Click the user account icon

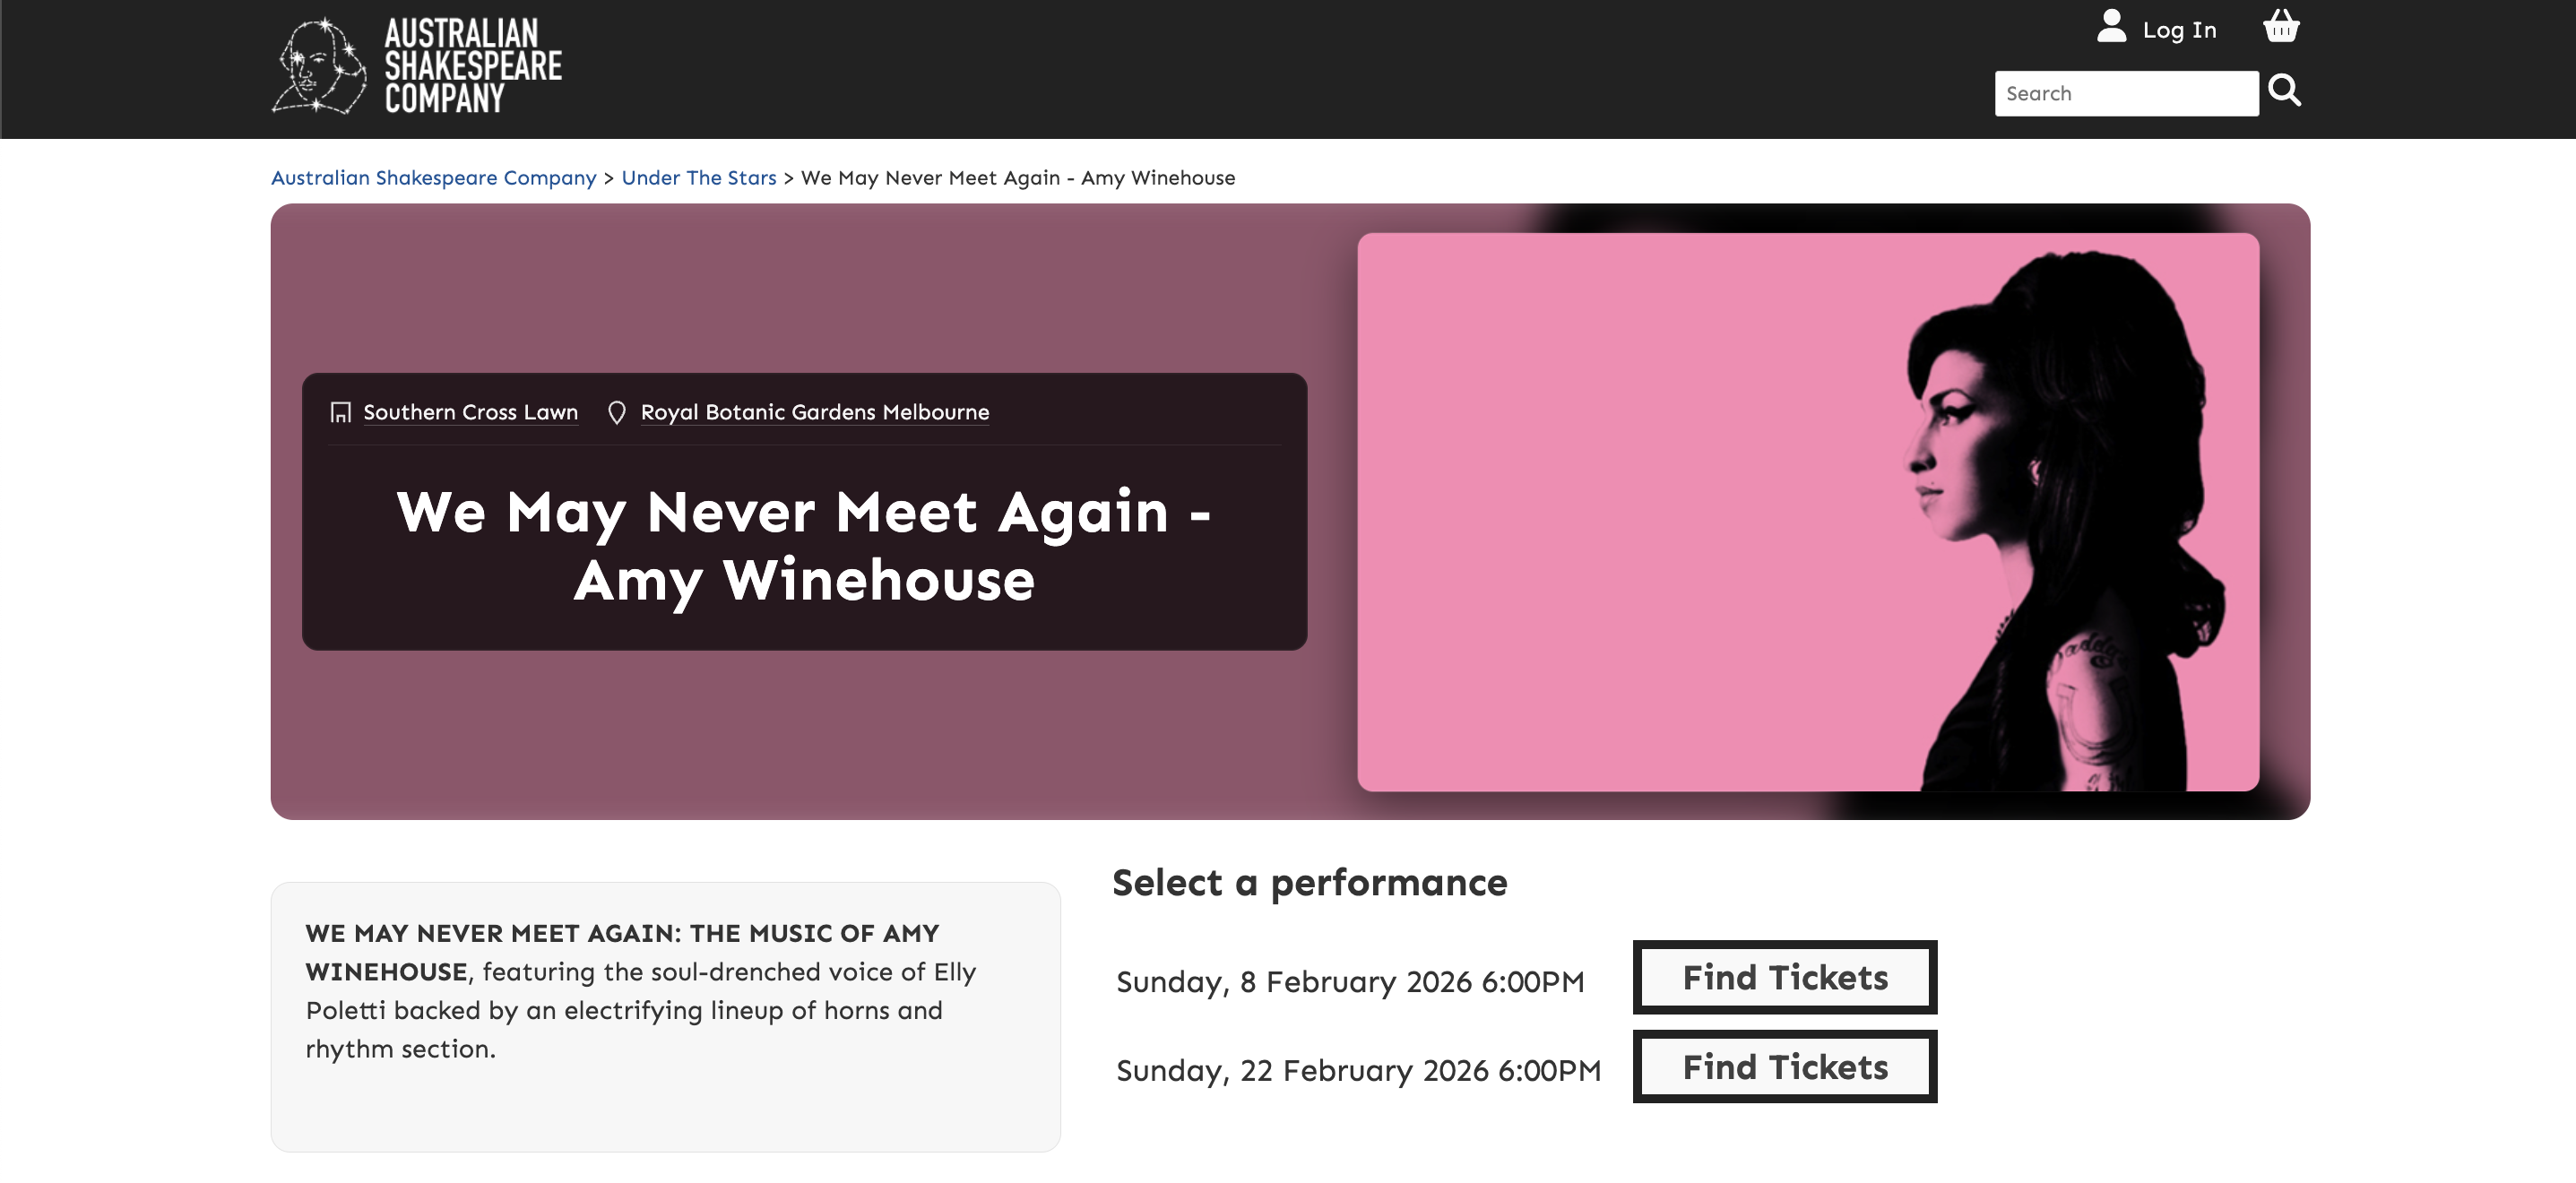[2111, 27]
